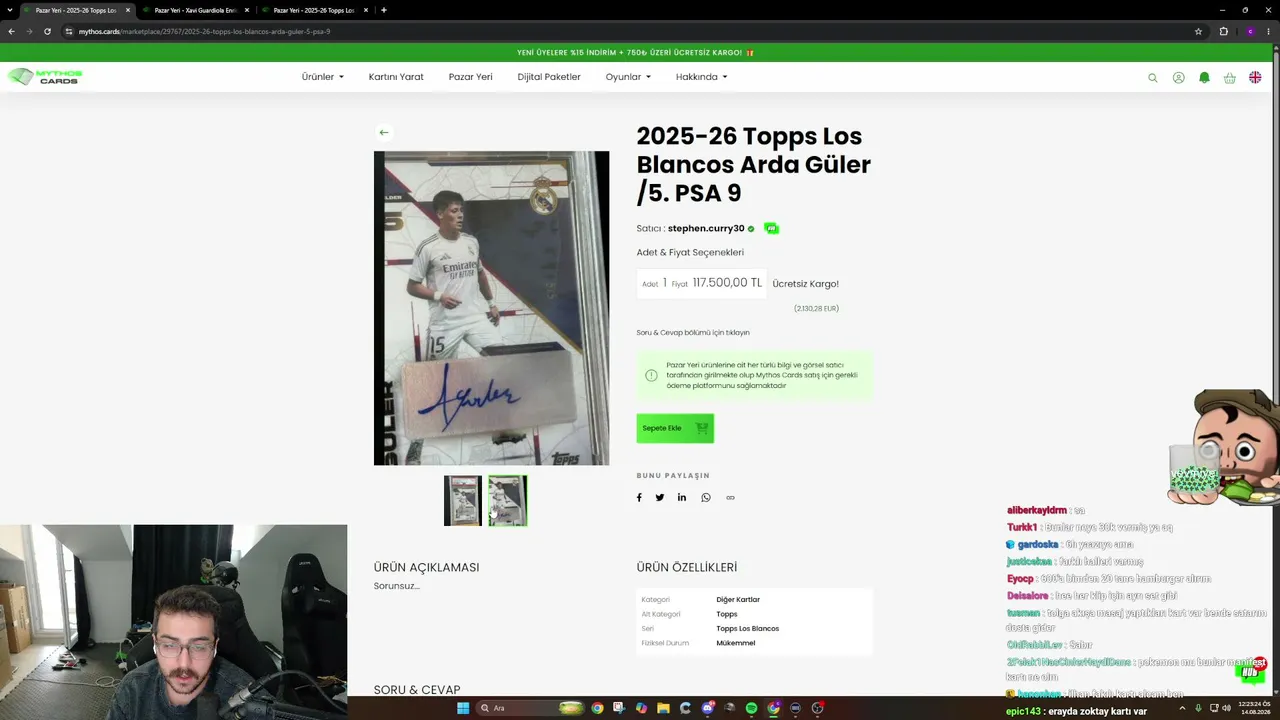1280x720 pixels.
Task: Click the ÜRÜN AÇIKLAMASI heading
Action: pyautogui.click(x=427, y=567)
